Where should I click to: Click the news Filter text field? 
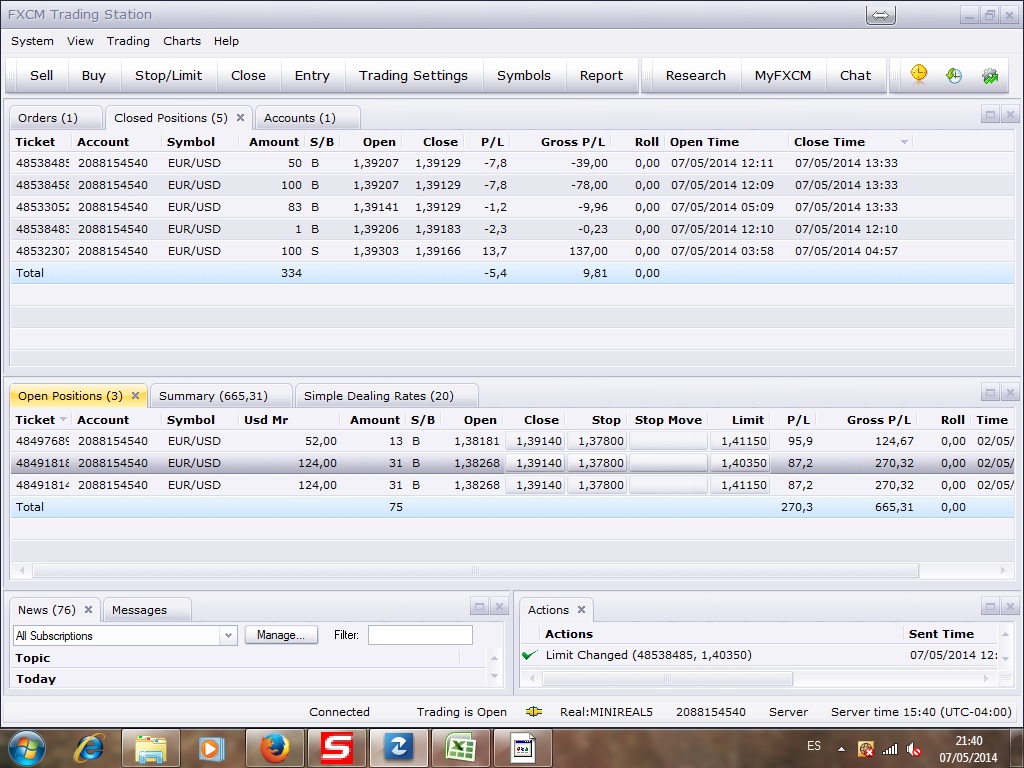click(x=420, y=635)
